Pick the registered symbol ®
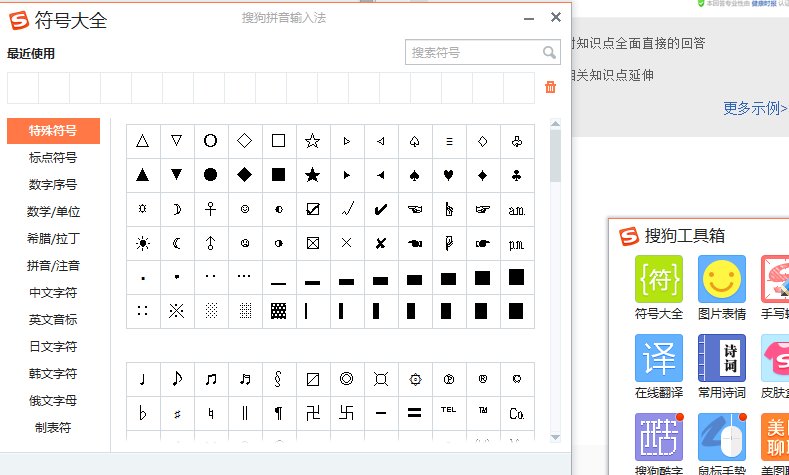The width and height of the screenshot is (789, 475). 483,379
